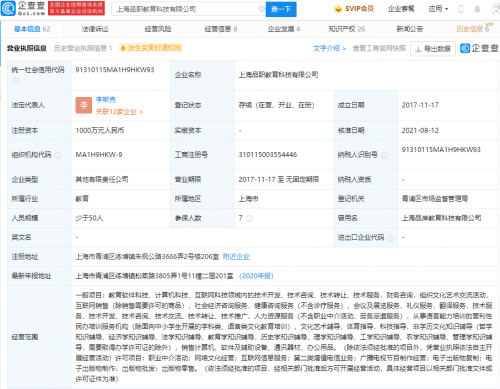Open the 附近企业 link after address
The height and width of the screenshot is (389, 500).
click(x=236, y=256)
